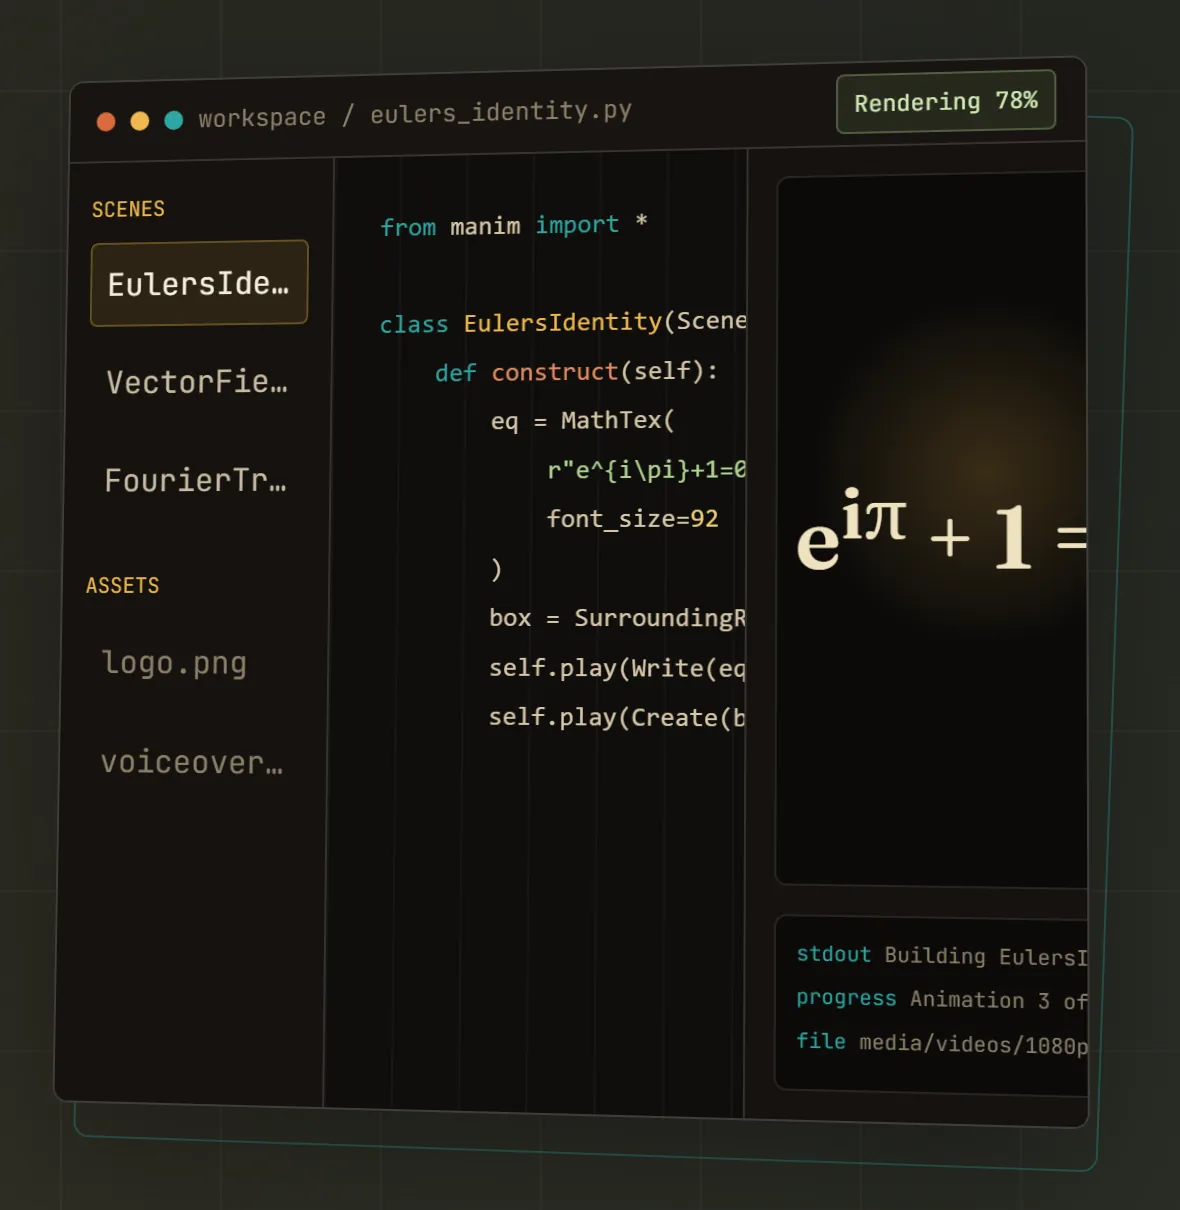
Task: Click the SCENES section header
Action: click(x=128, y=209)
